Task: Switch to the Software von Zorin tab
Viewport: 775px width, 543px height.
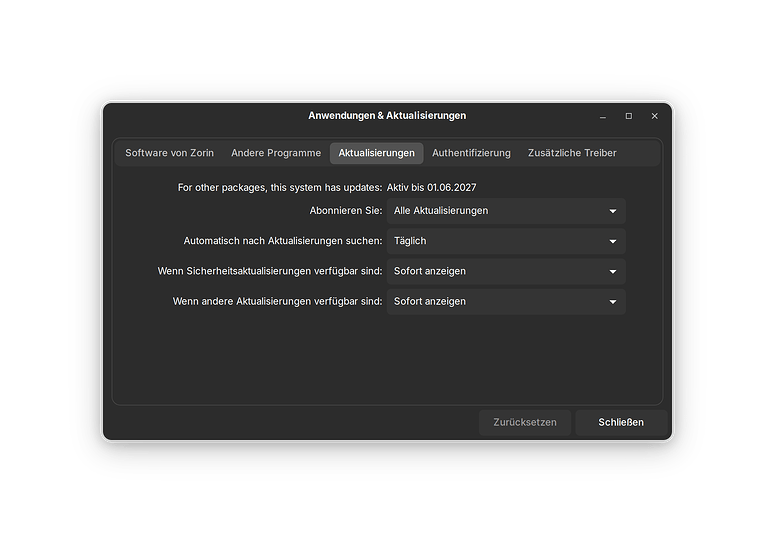Action: coord(169,153)
